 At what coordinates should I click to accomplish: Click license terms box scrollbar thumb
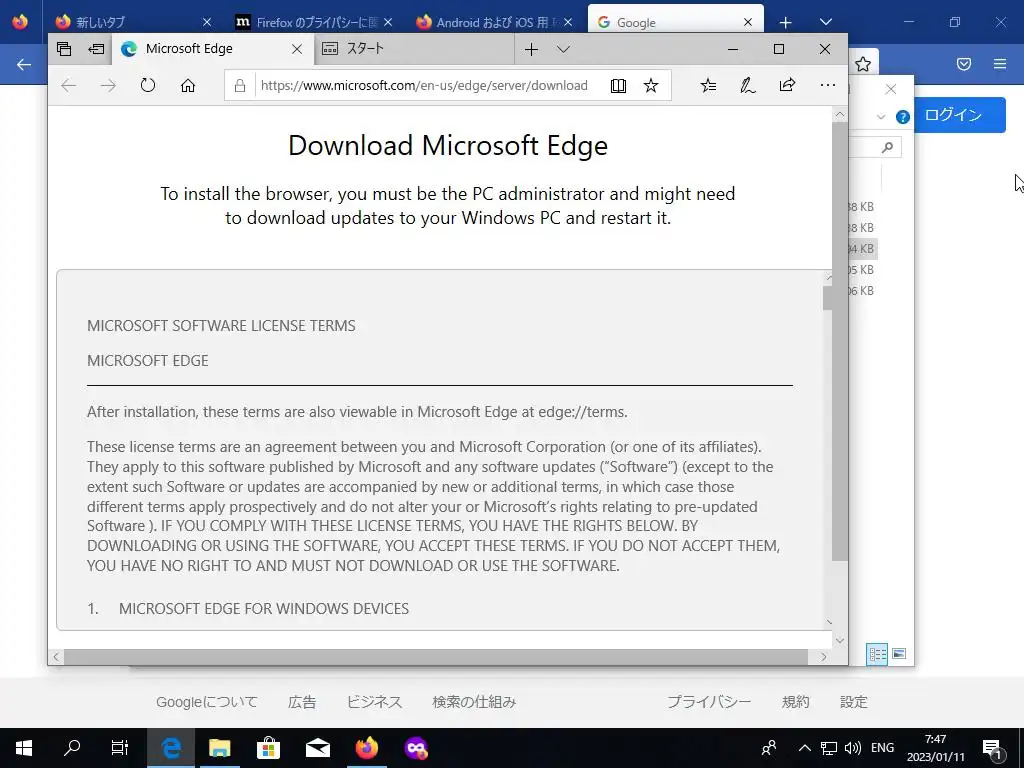coord(827,298)
